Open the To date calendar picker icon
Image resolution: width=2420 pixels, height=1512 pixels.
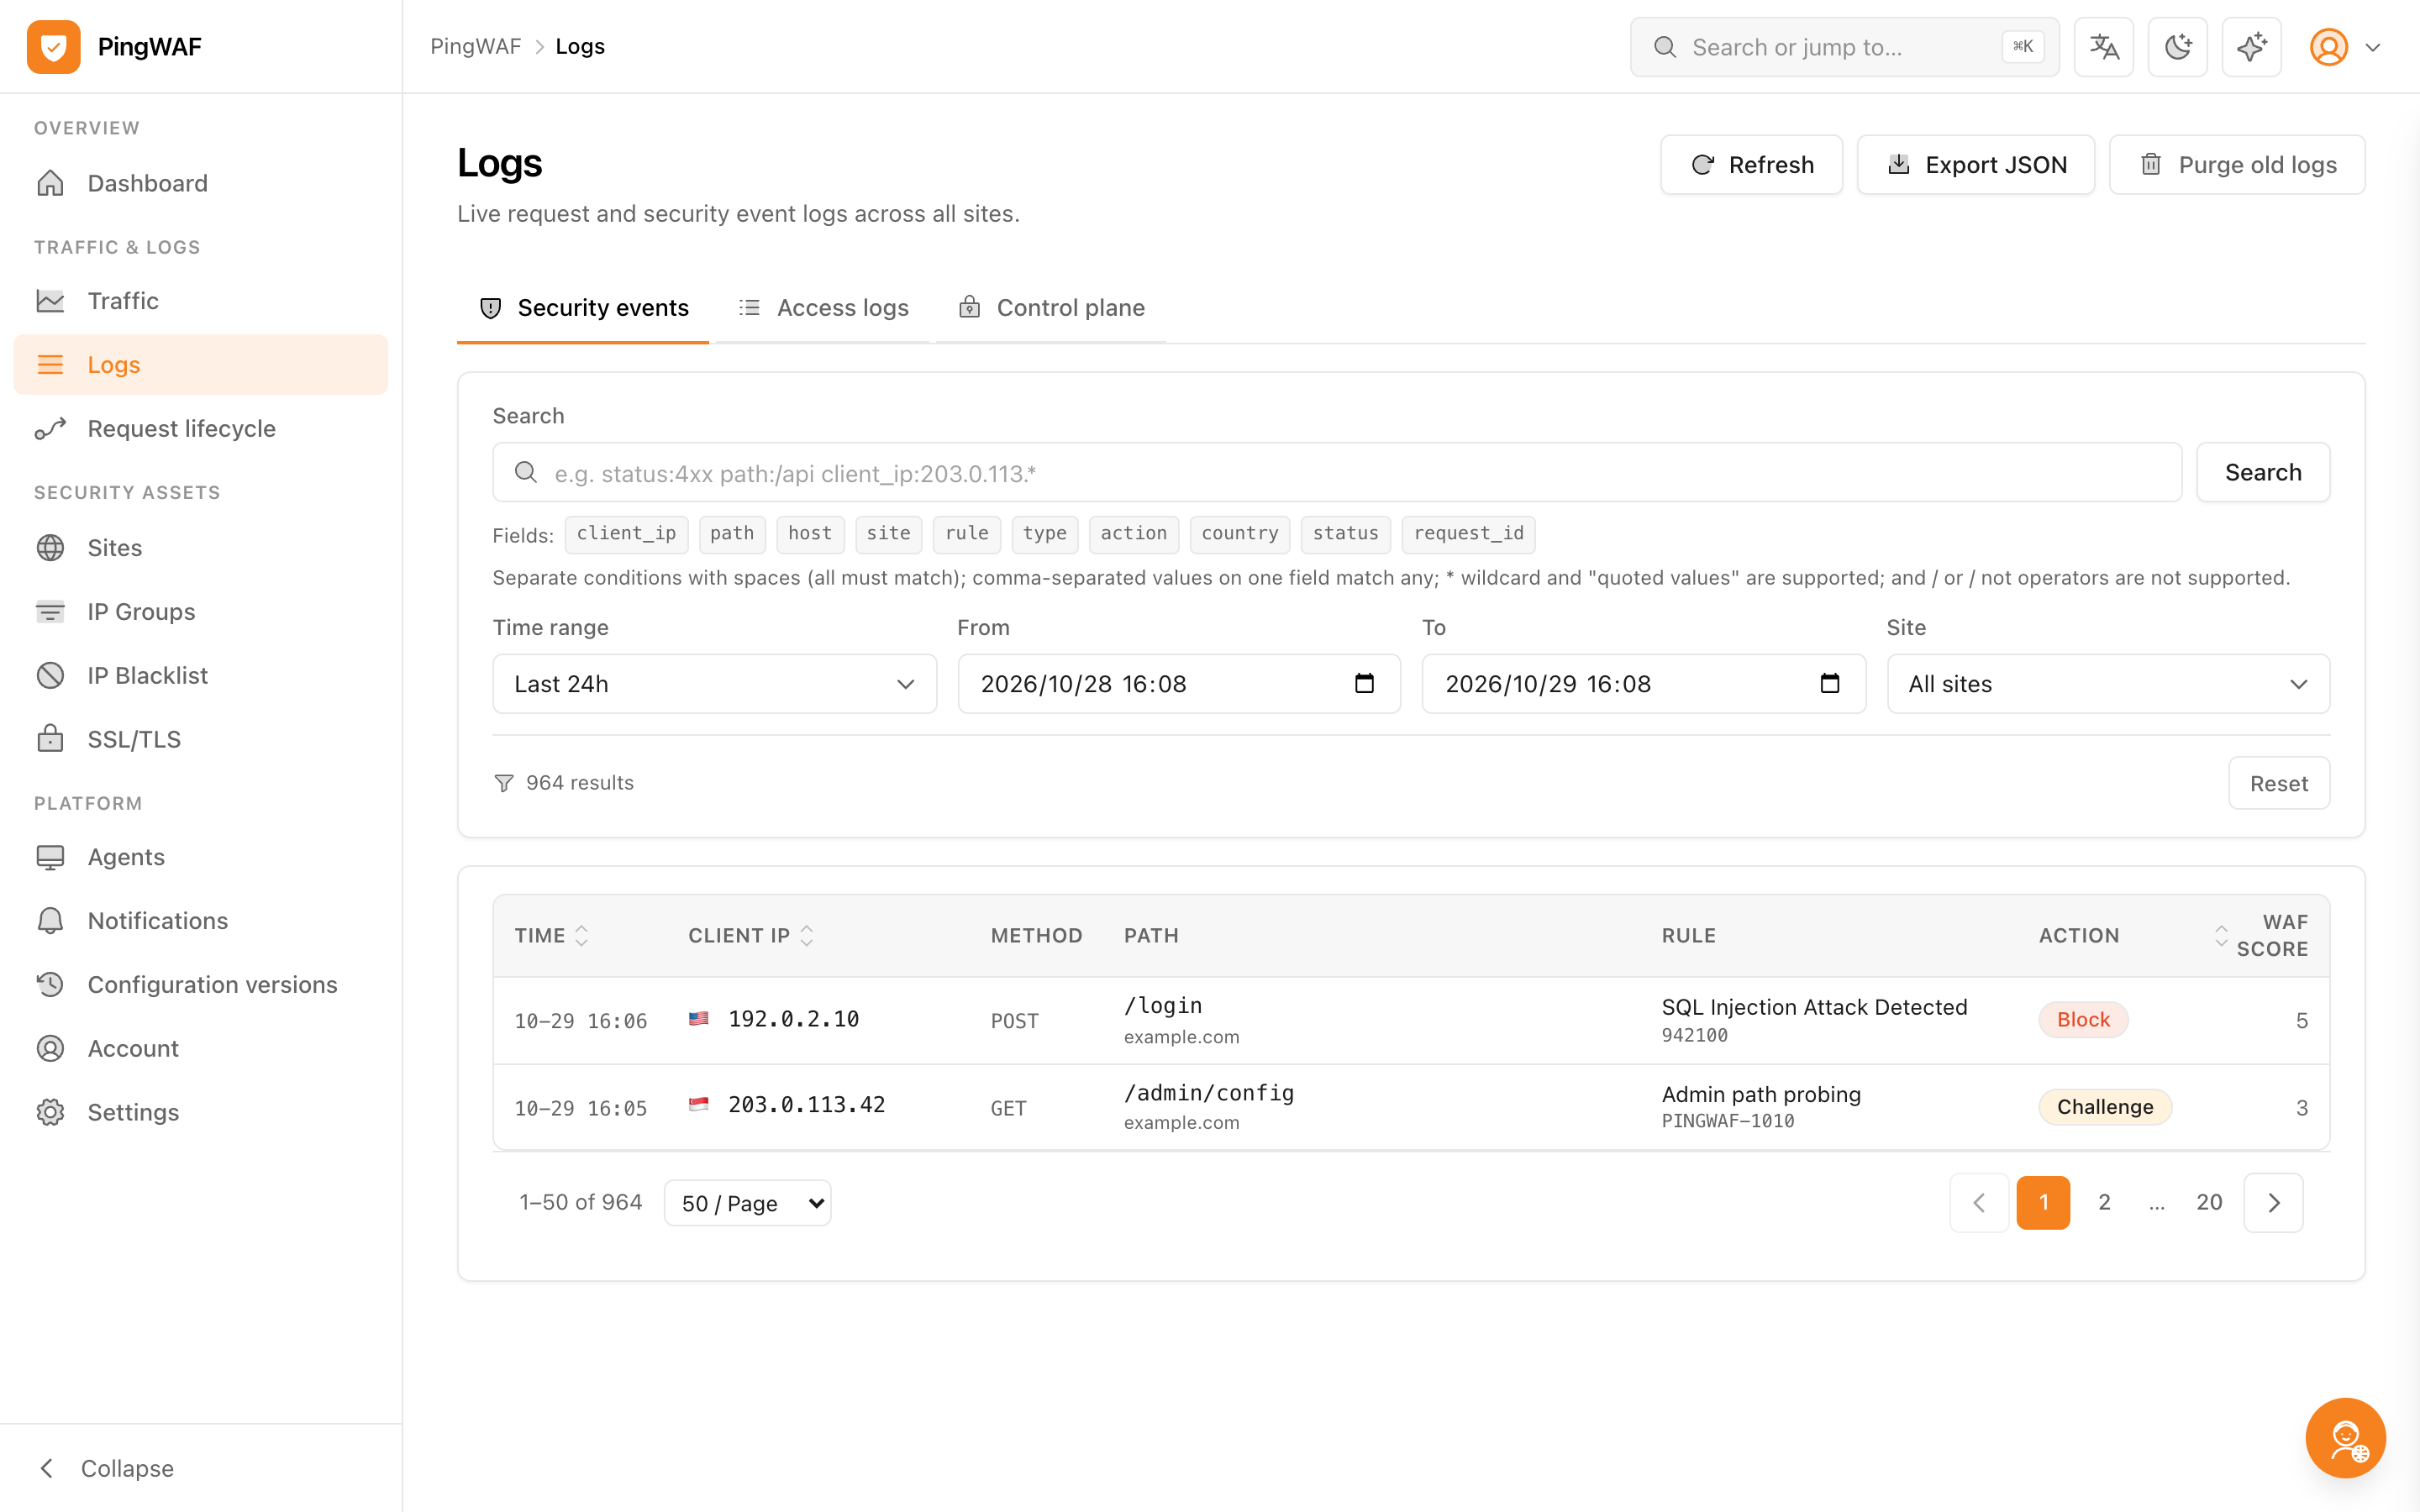pos(1829,683)
